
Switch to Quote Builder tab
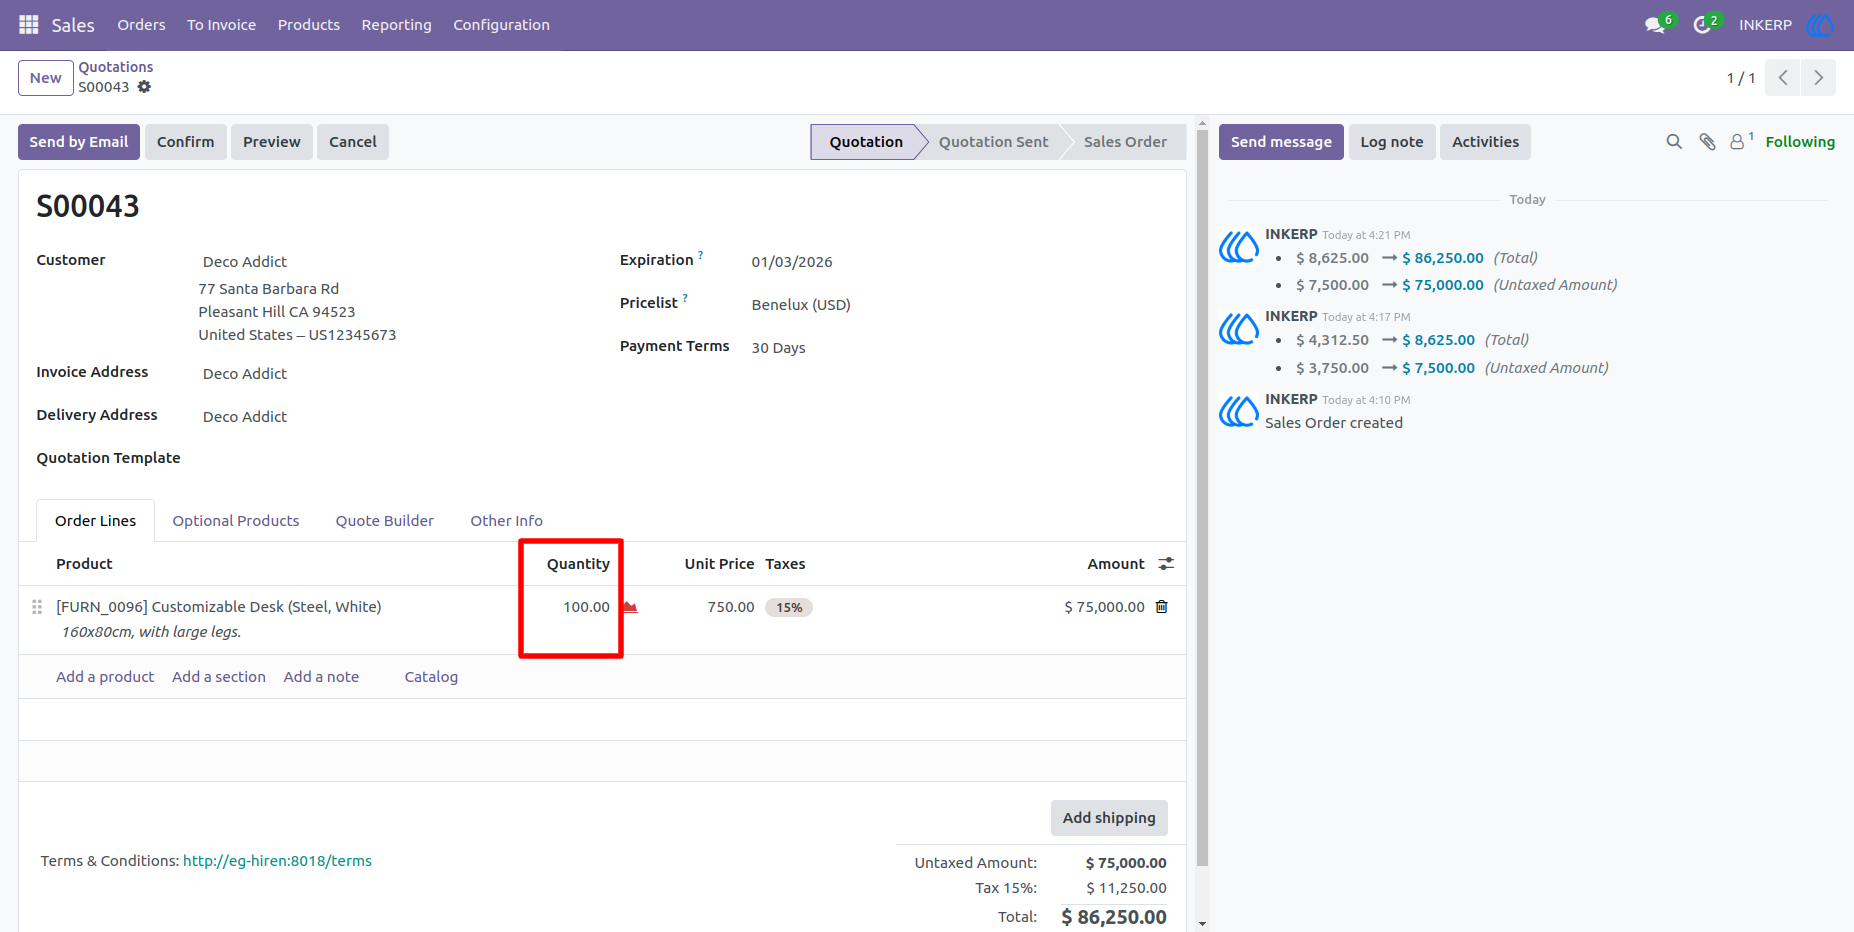click(385, 521)
